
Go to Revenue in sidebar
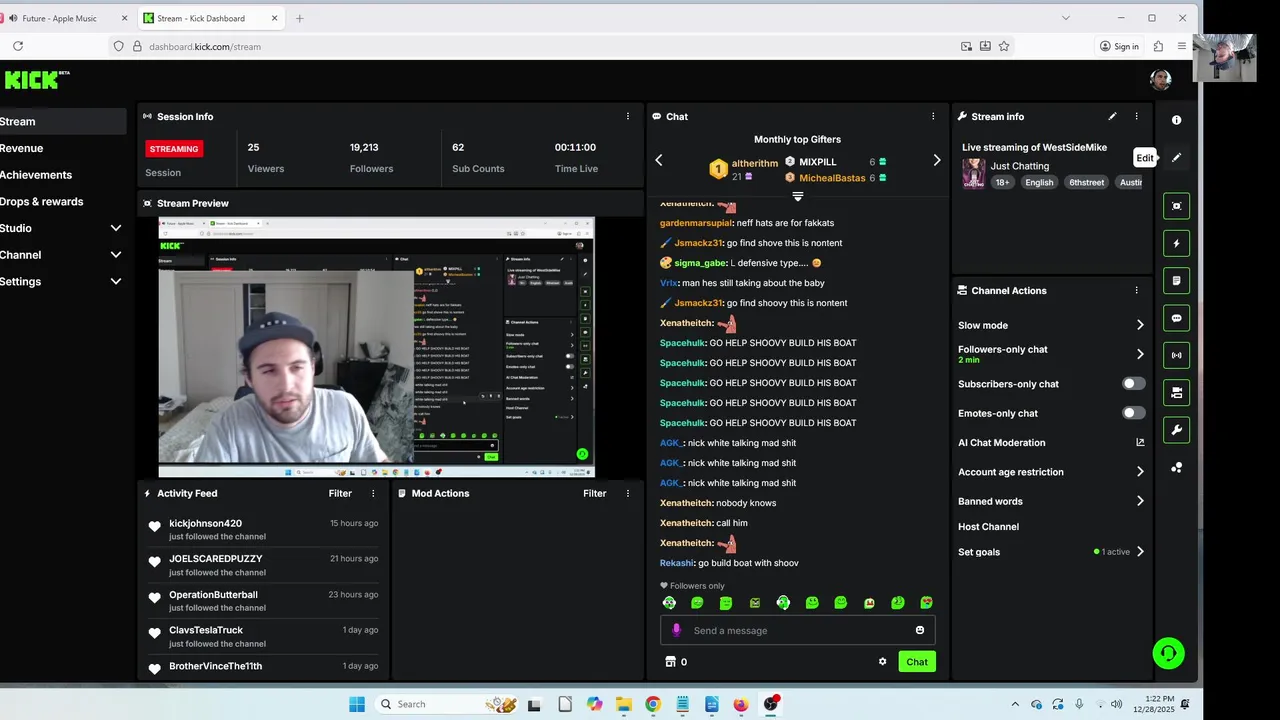click(x=22, y=148)
